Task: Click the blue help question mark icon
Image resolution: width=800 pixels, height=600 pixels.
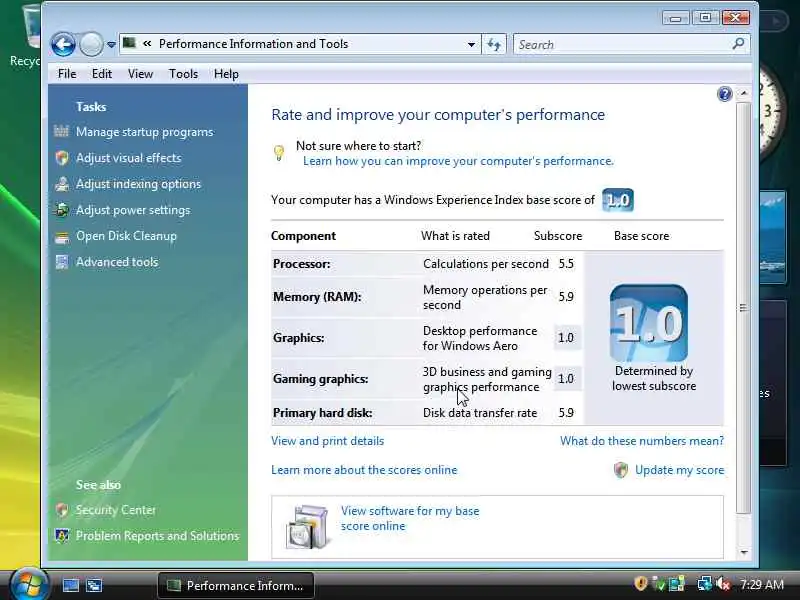Action: click(x=724, y=94)
